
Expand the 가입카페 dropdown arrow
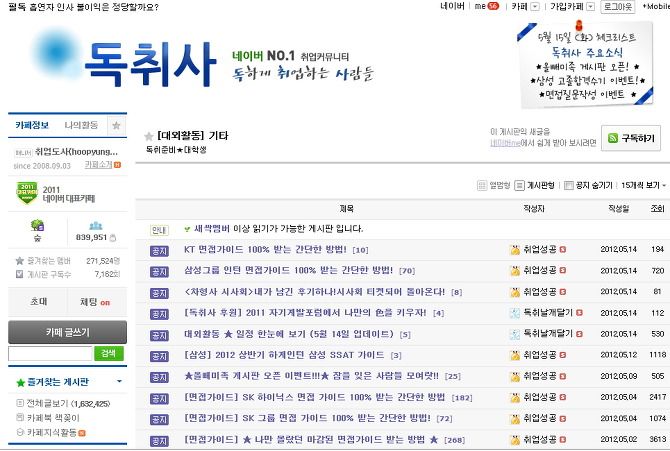tap(590, 6)
